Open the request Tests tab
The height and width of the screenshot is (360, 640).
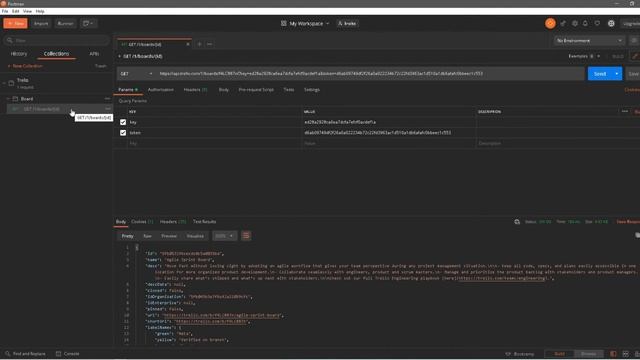click(289, 90)
